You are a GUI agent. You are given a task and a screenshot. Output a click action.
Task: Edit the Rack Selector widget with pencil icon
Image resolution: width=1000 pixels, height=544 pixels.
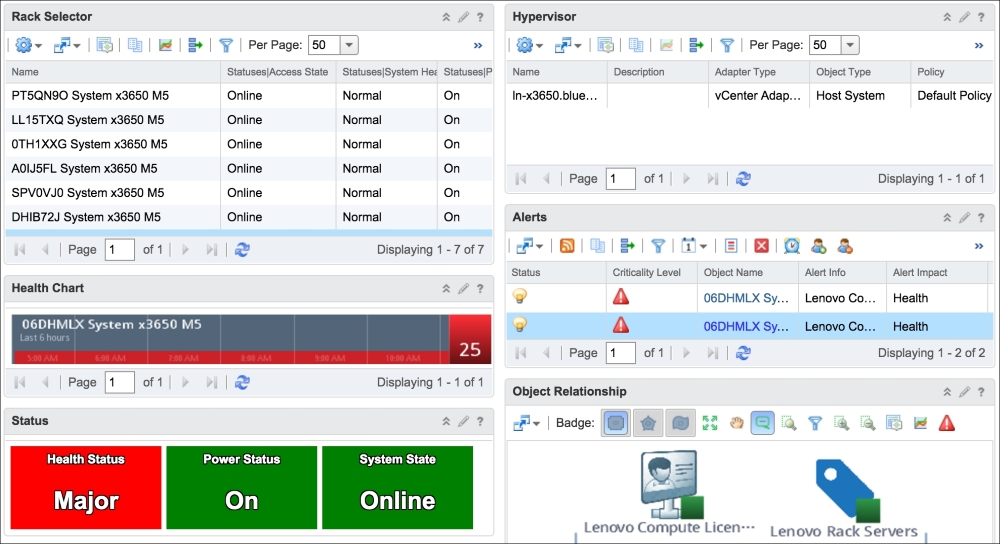coord(463,17)
